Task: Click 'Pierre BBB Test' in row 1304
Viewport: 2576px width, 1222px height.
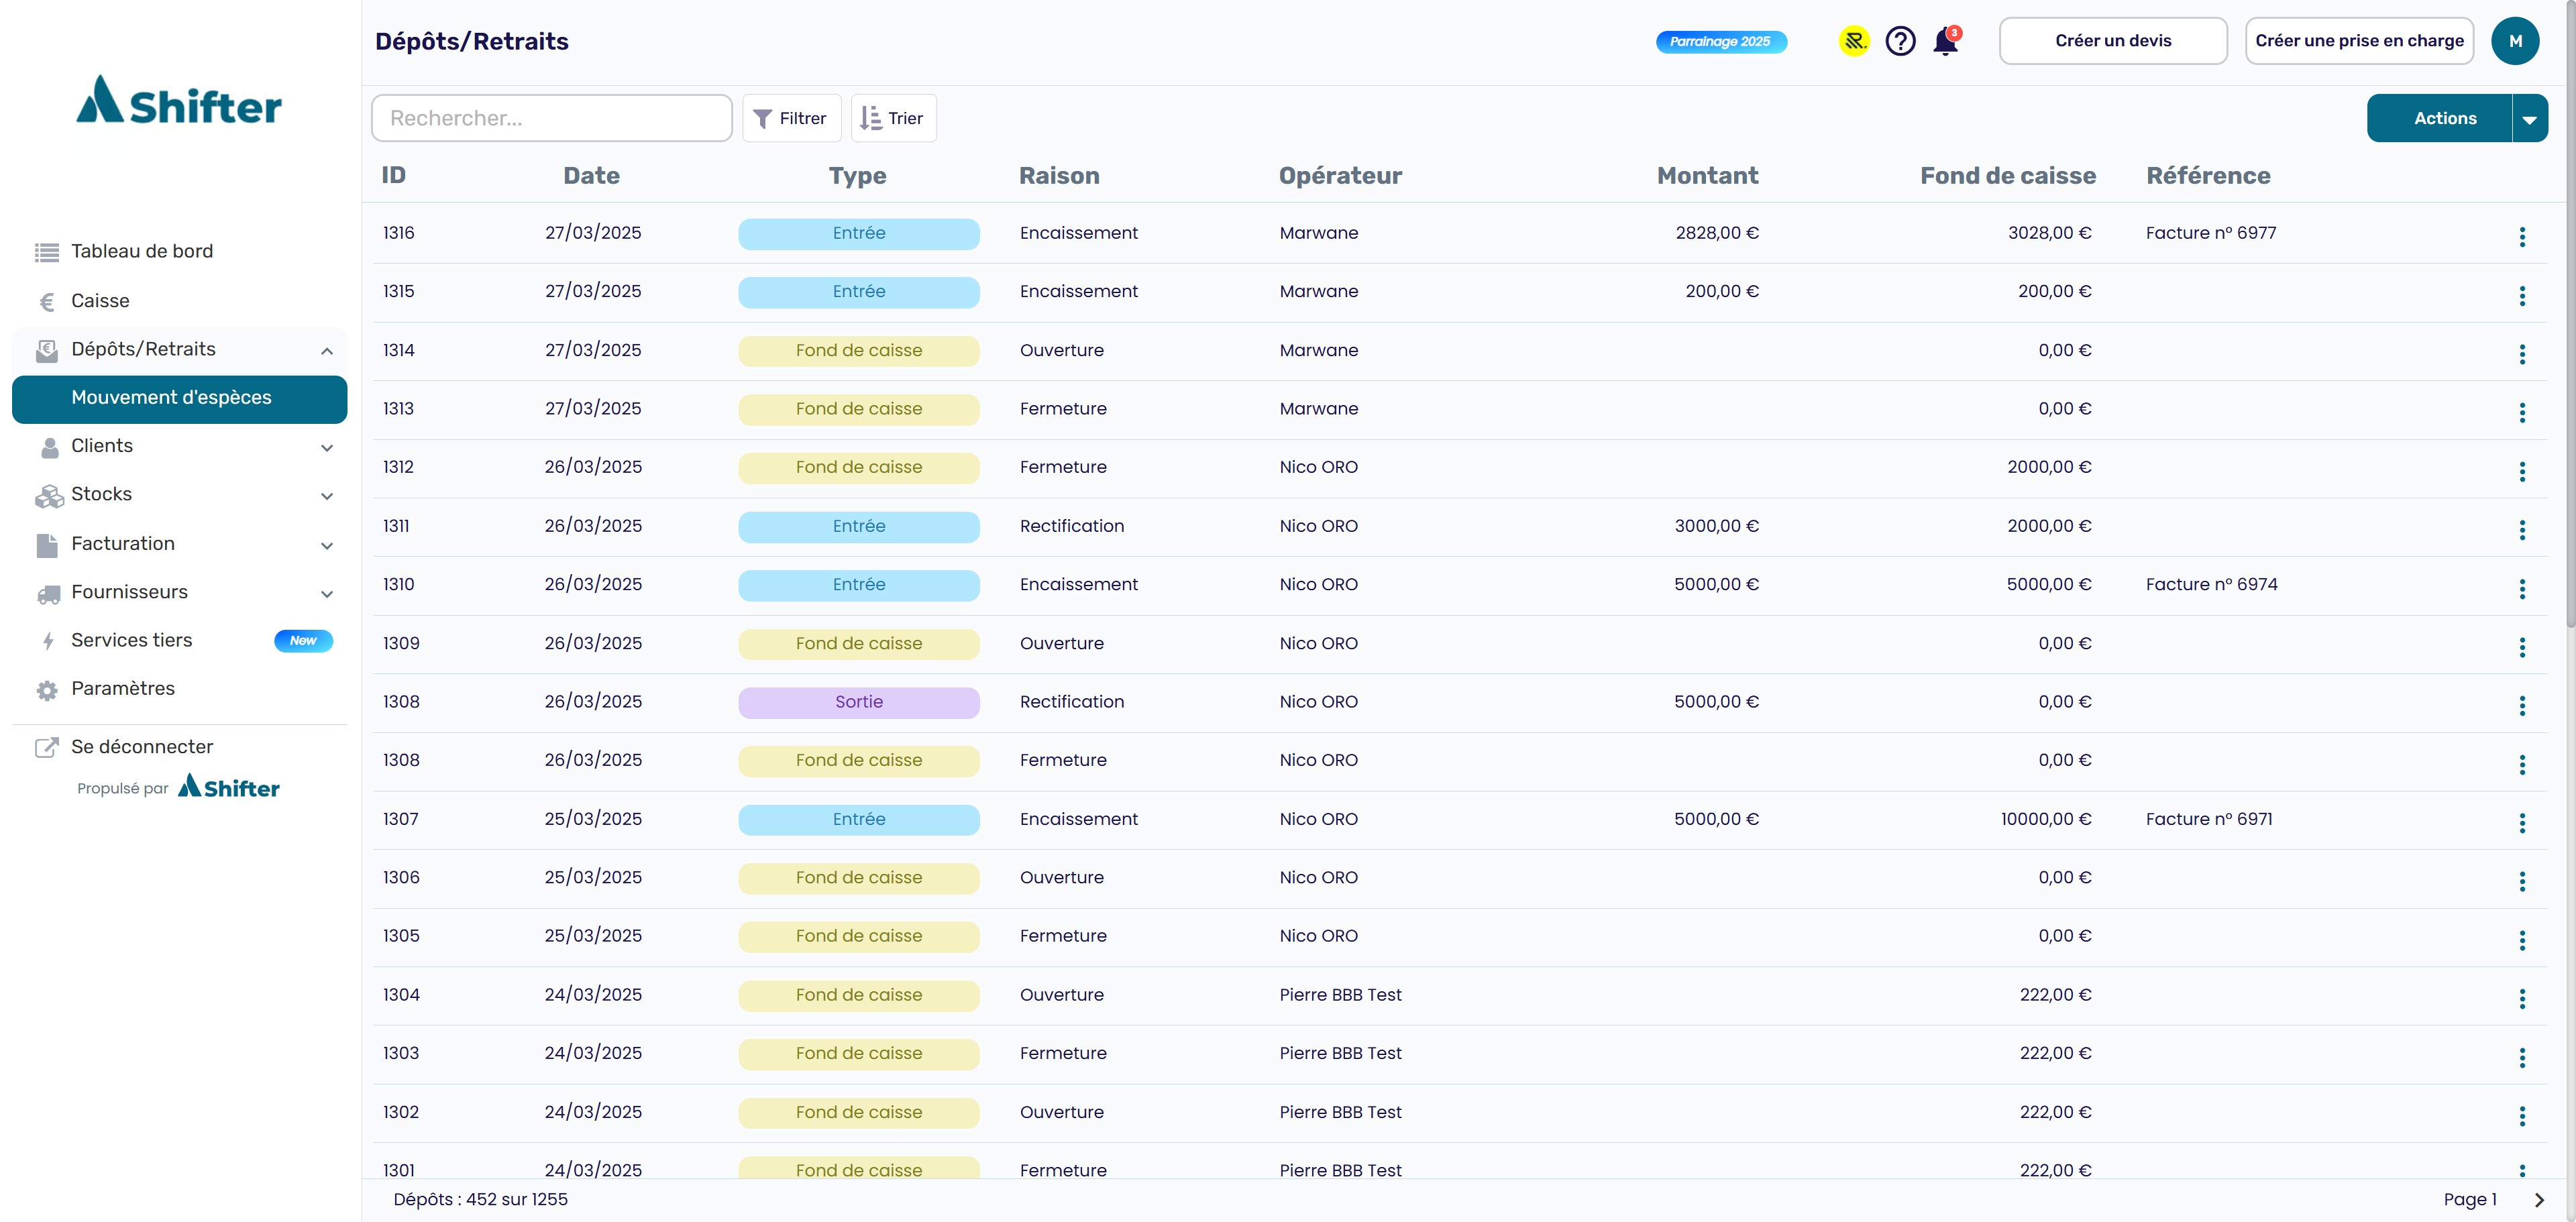Action: click(1340, 995)
